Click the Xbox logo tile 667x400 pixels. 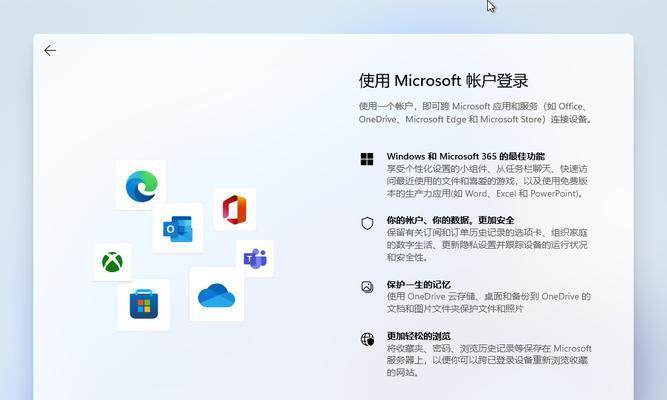[112, 262]
